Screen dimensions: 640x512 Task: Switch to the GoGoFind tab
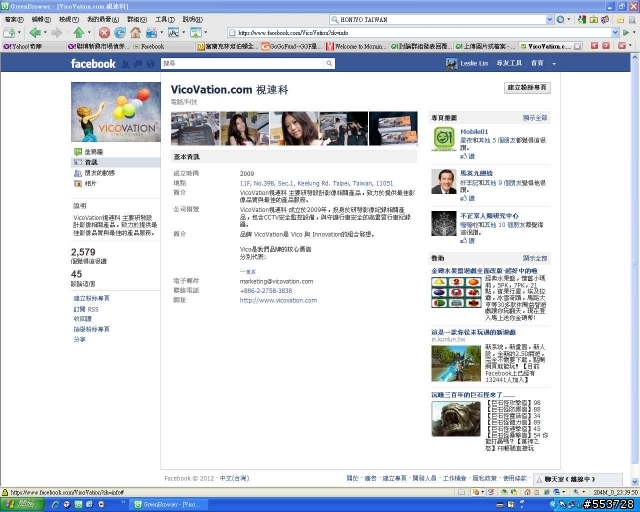pyautogui.click(x=291, y=47)
